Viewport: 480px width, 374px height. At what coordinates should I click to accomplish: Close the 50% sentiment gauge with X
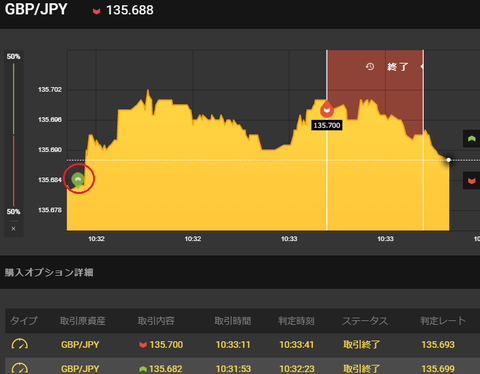[x=13, y=229]
